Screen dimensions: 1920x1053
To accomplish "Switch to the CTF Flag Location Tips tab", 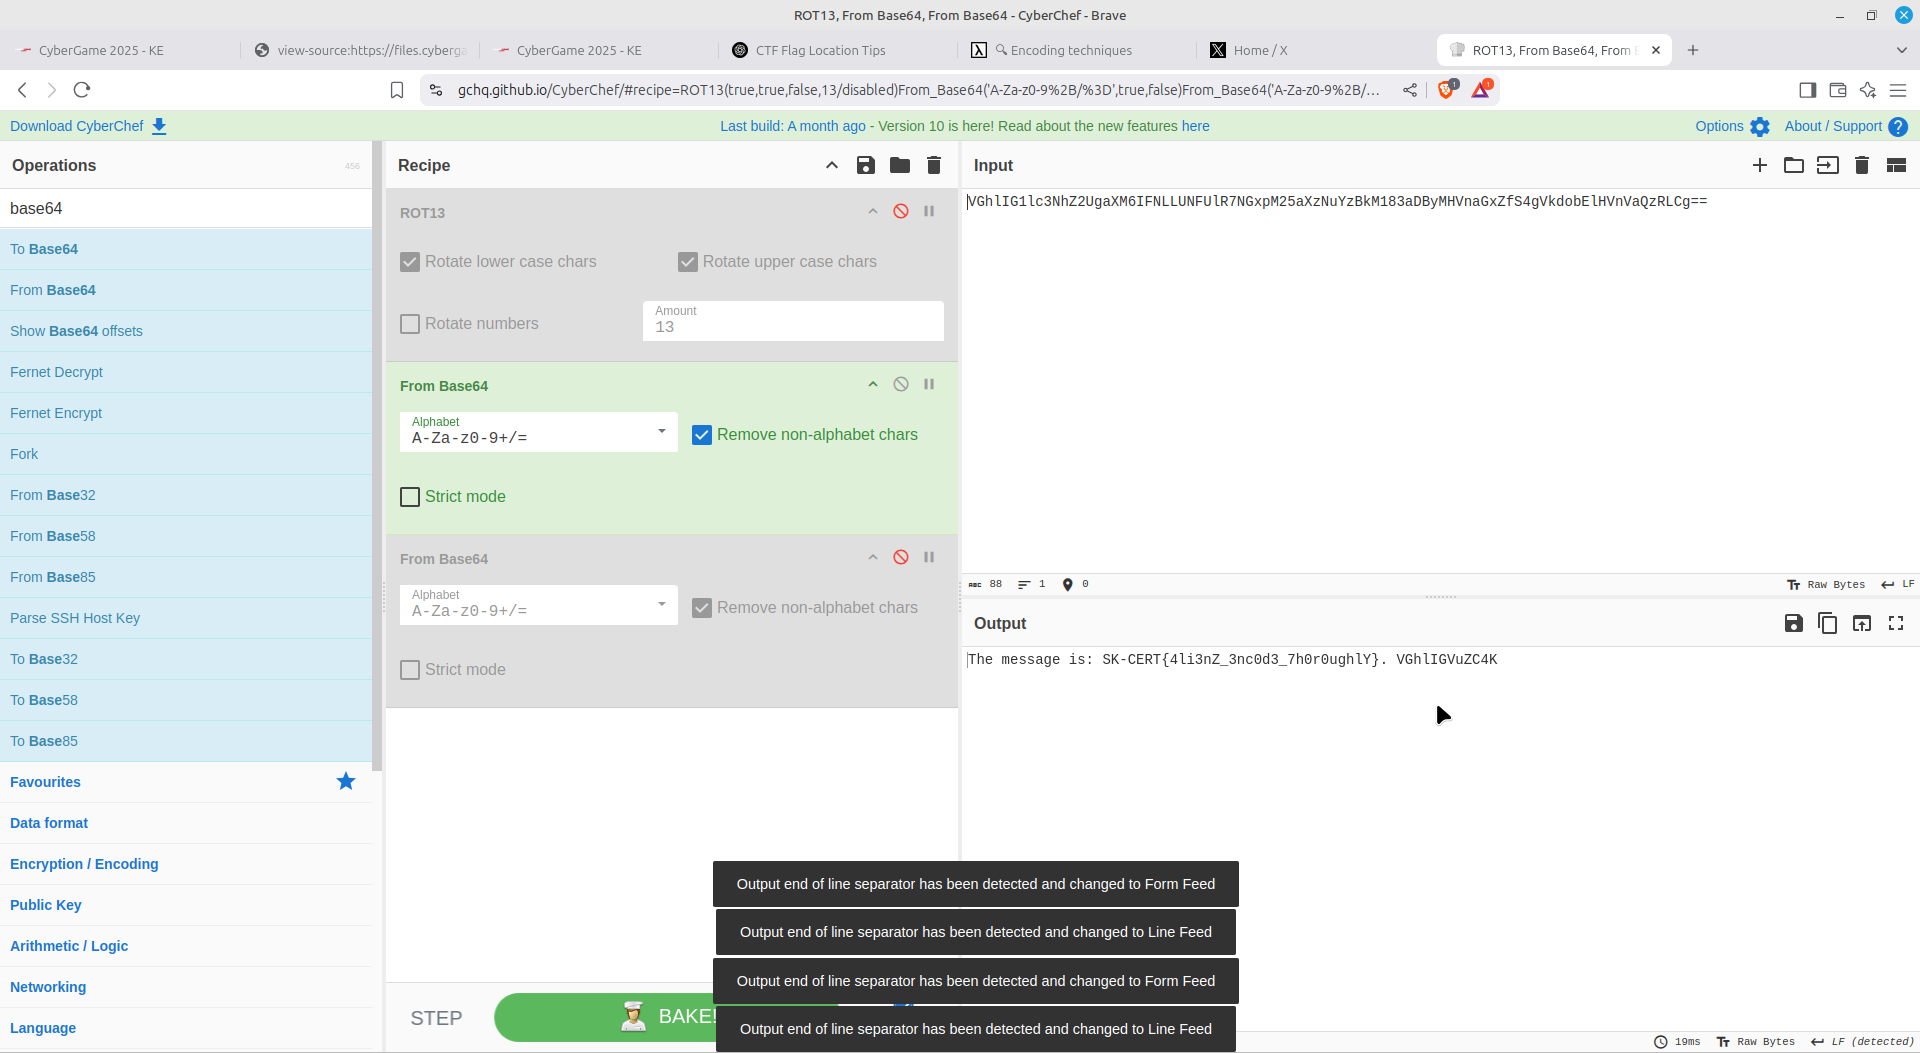I will click(x=820, y=50).
